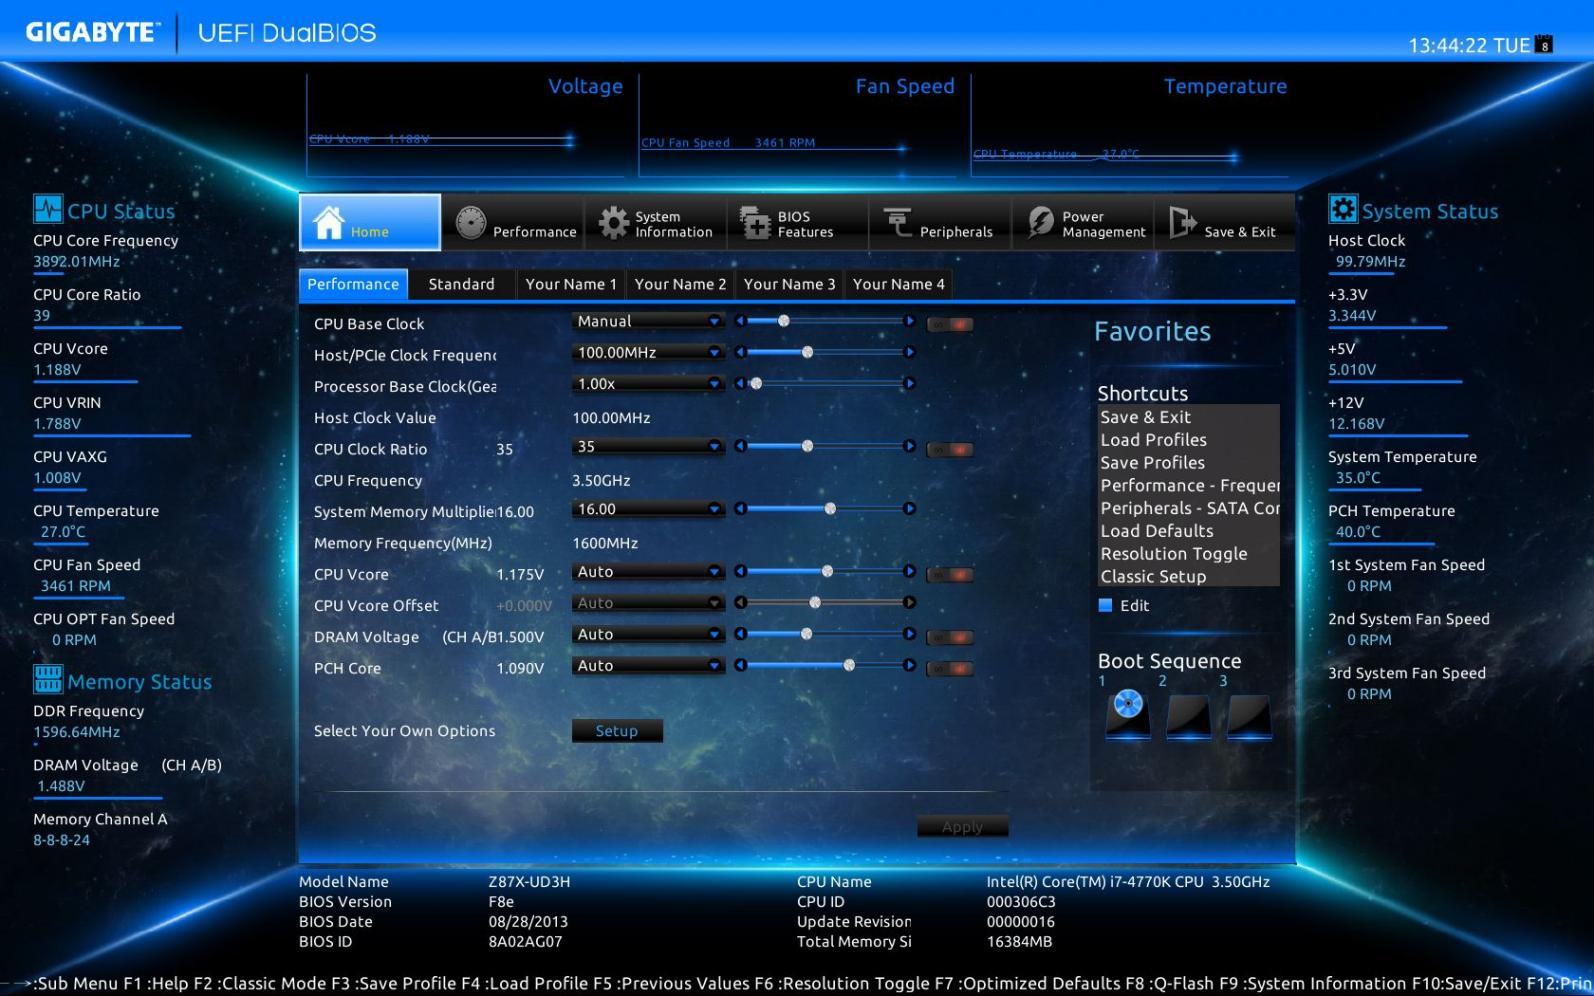
Task: Click left arrow of Host/PCIe Clock slider
Action: click(x=740, y=352)
